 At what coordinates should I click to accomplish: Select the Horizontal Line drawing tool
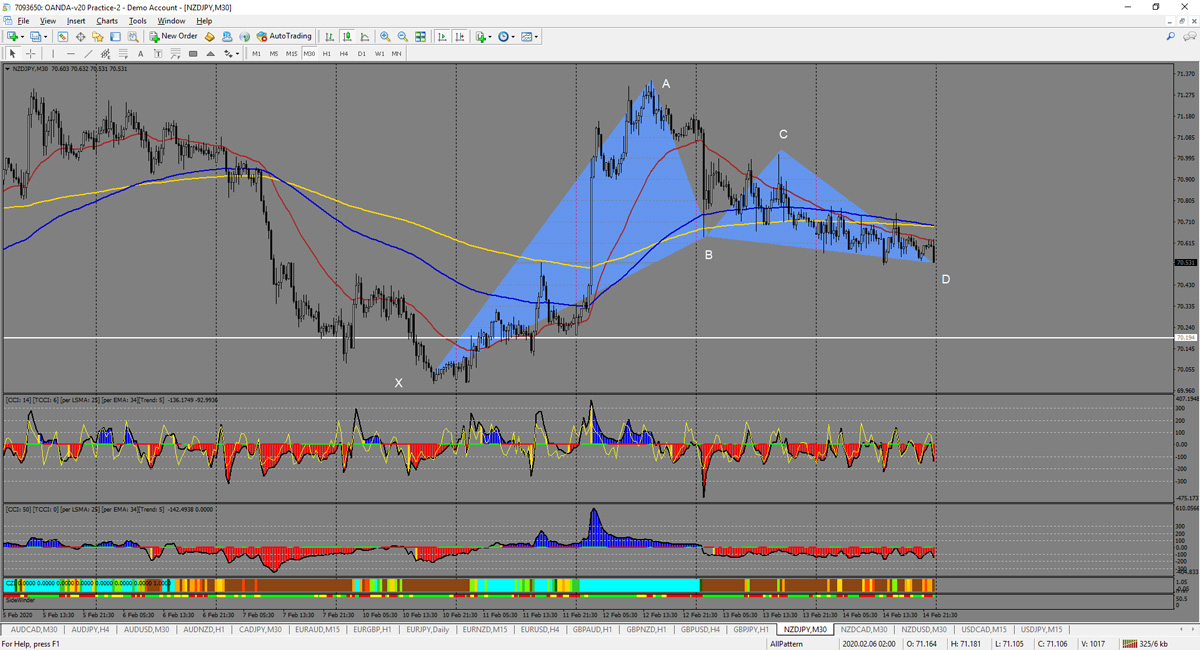tap(70, 53)
